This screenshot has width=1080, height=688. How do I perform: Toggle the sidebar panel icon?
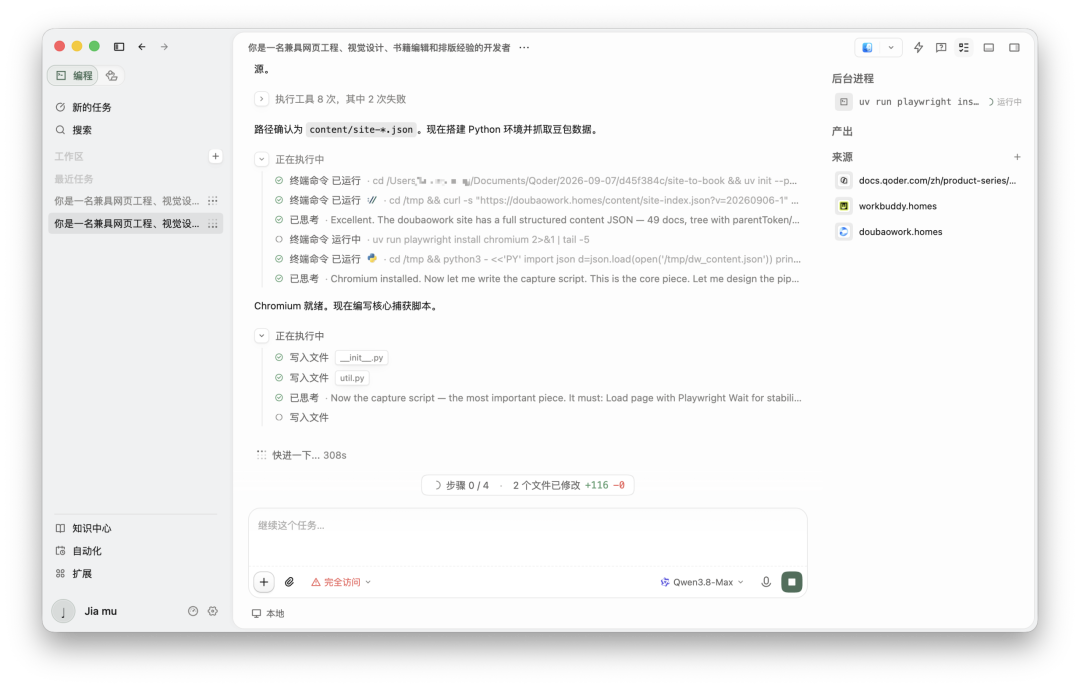pos(119,47)
